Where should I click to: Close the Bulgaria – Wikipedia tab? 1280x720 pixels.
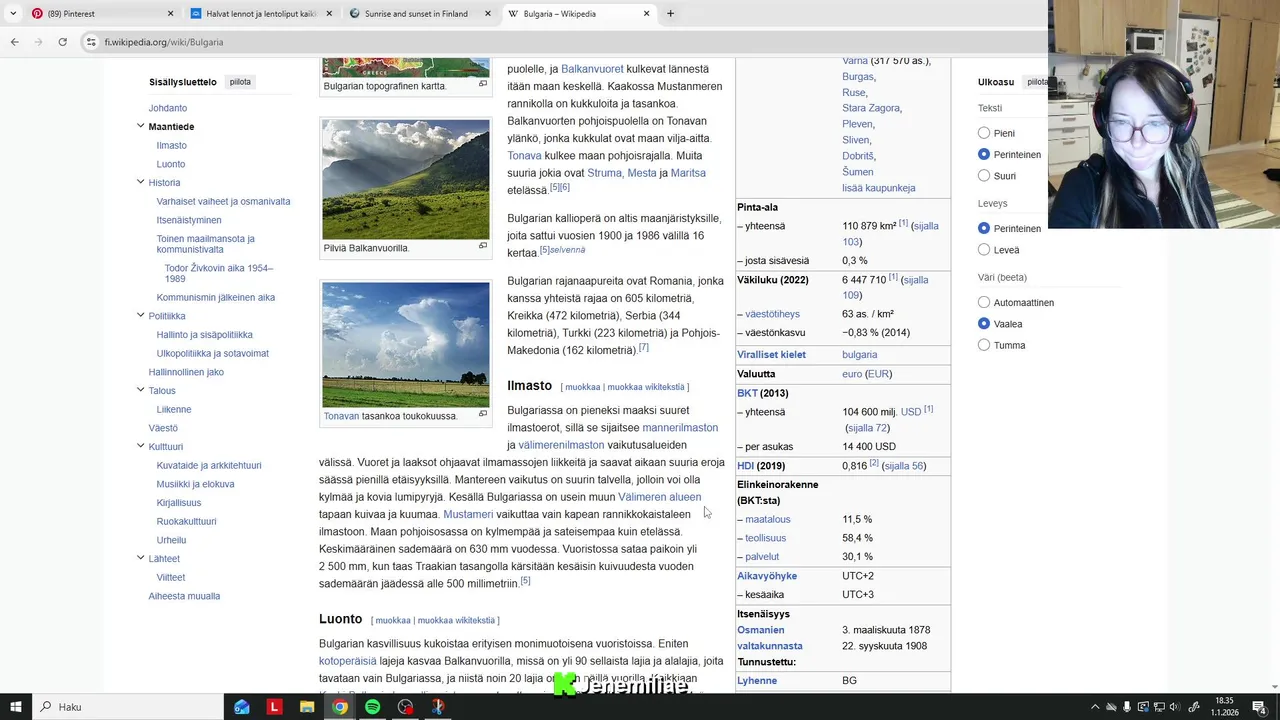pos(646,14)
